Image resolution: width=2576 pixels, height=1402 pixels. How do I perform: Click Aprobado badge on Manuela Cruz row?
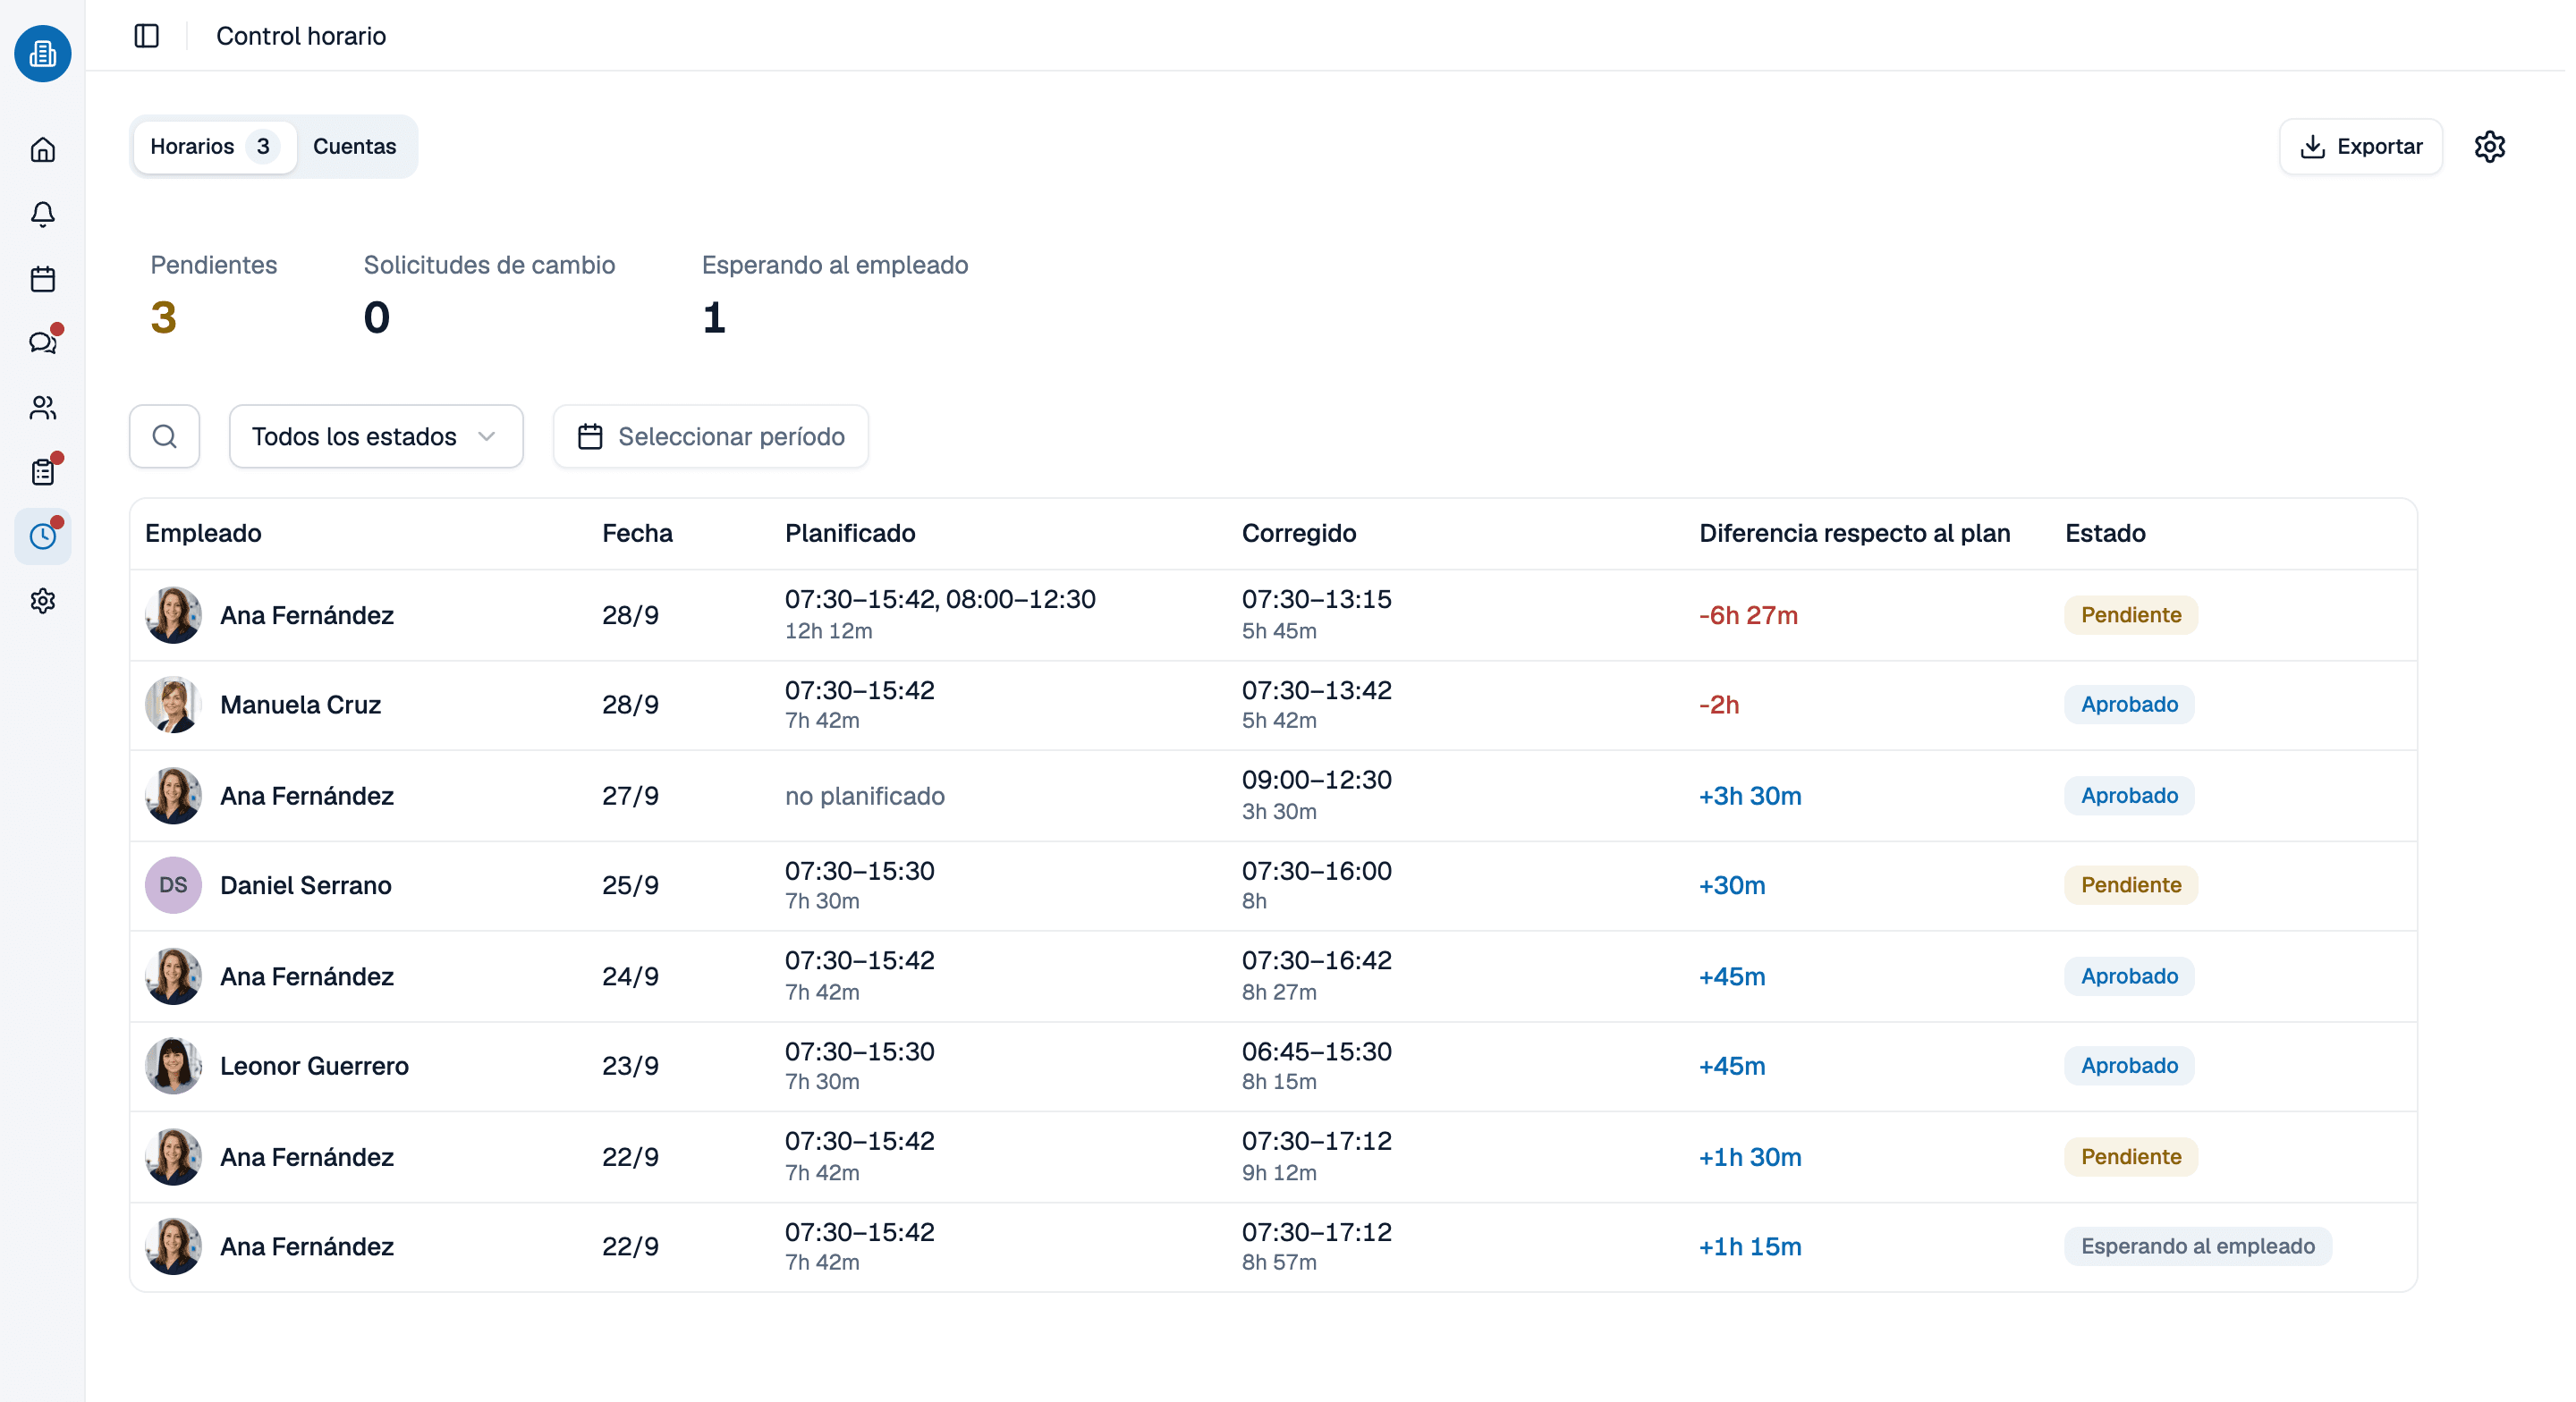click(x=2129, y=705)
